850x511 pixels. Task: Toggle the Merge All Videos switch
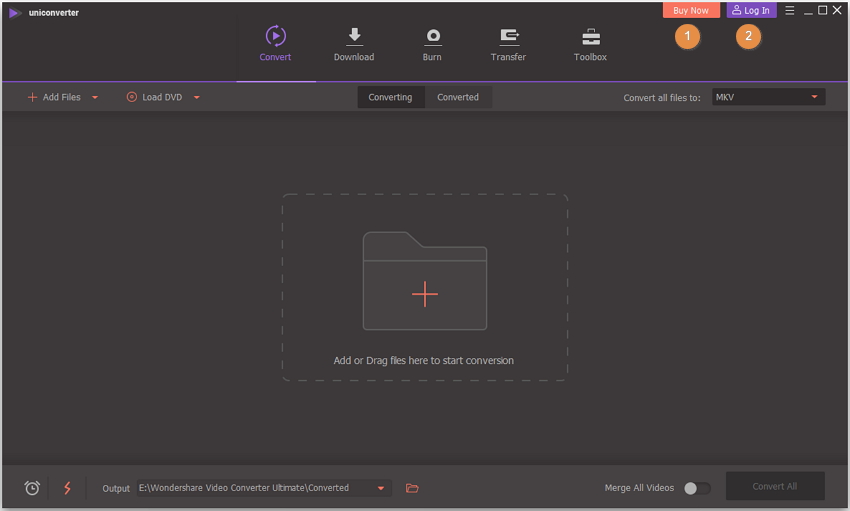697,488
